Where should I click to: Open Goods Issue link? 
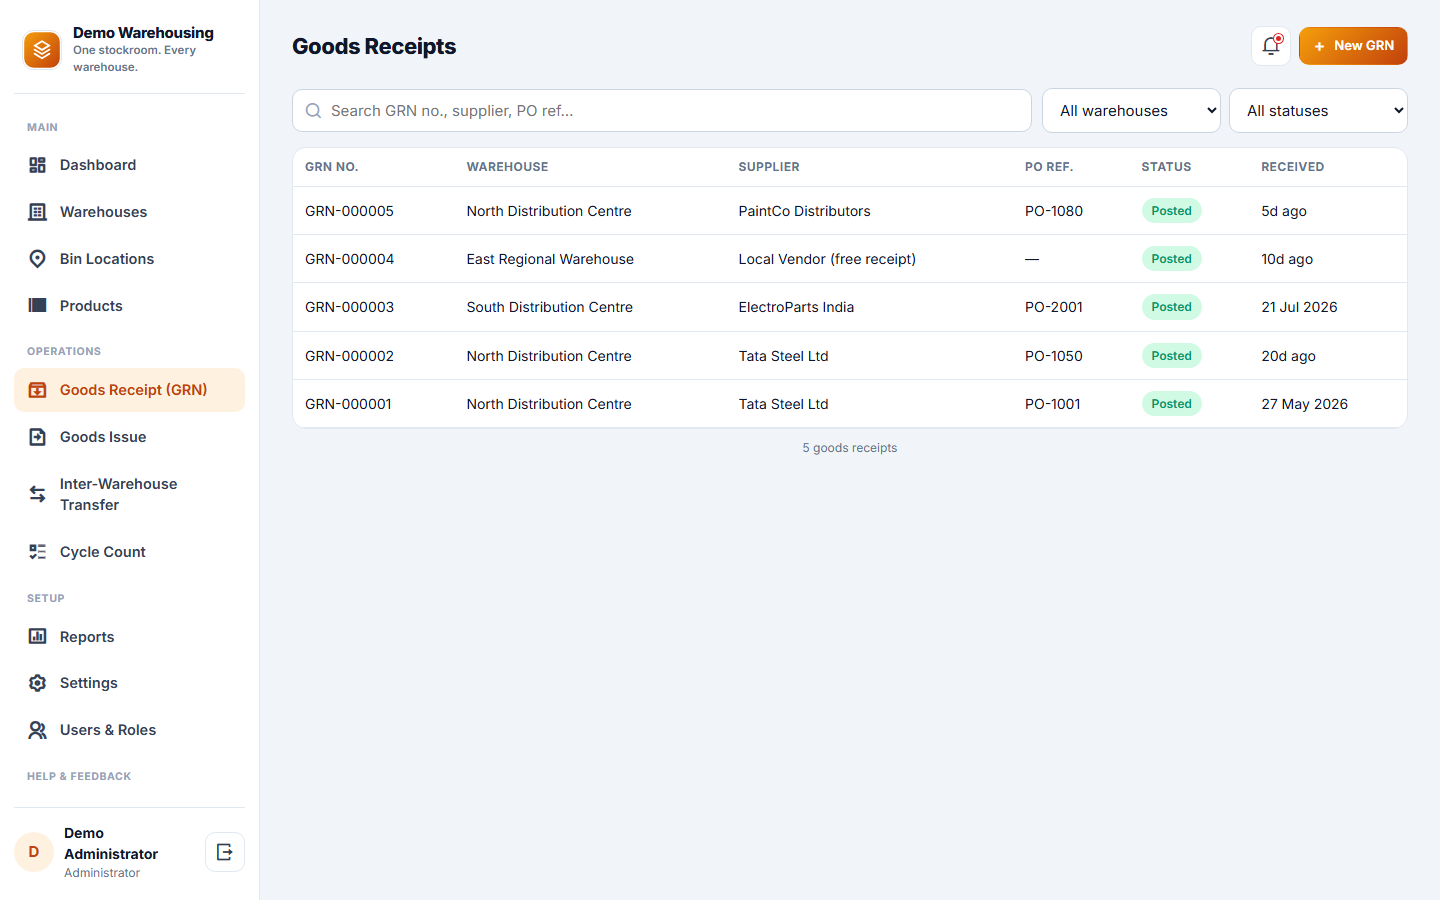coord(129,437)
